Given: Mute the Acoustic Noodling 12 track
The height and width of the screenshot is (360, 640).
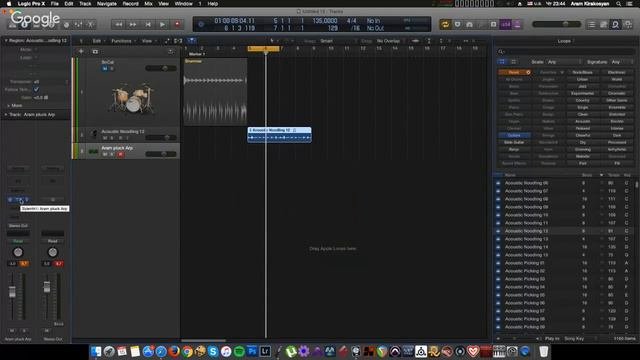Looking at the screenshot, I should (105, 138).
